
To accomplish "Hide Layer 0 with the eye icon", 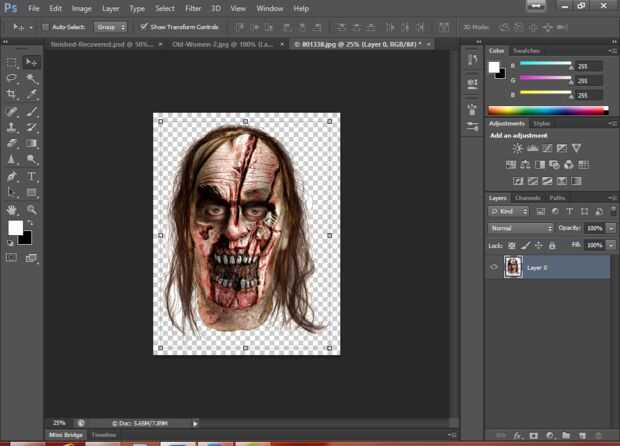I will point(494,267).
